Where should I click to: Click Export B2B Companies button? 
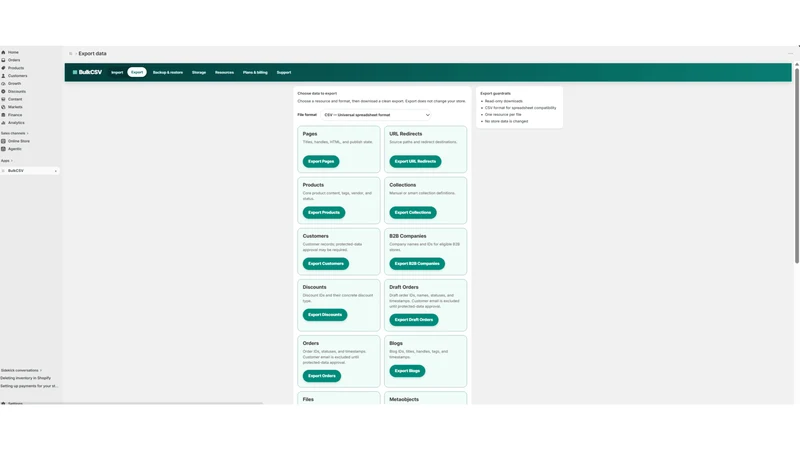click(417, 264)
